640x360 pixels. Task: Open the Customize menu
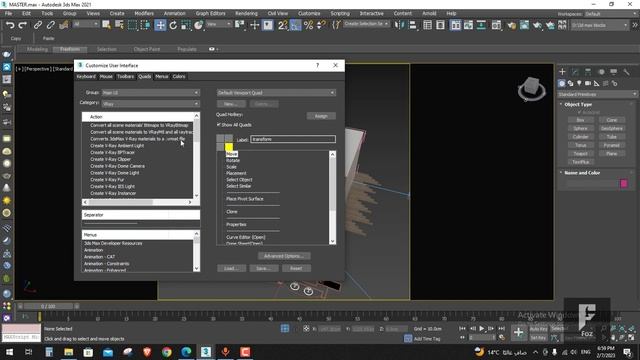[309, 13]
